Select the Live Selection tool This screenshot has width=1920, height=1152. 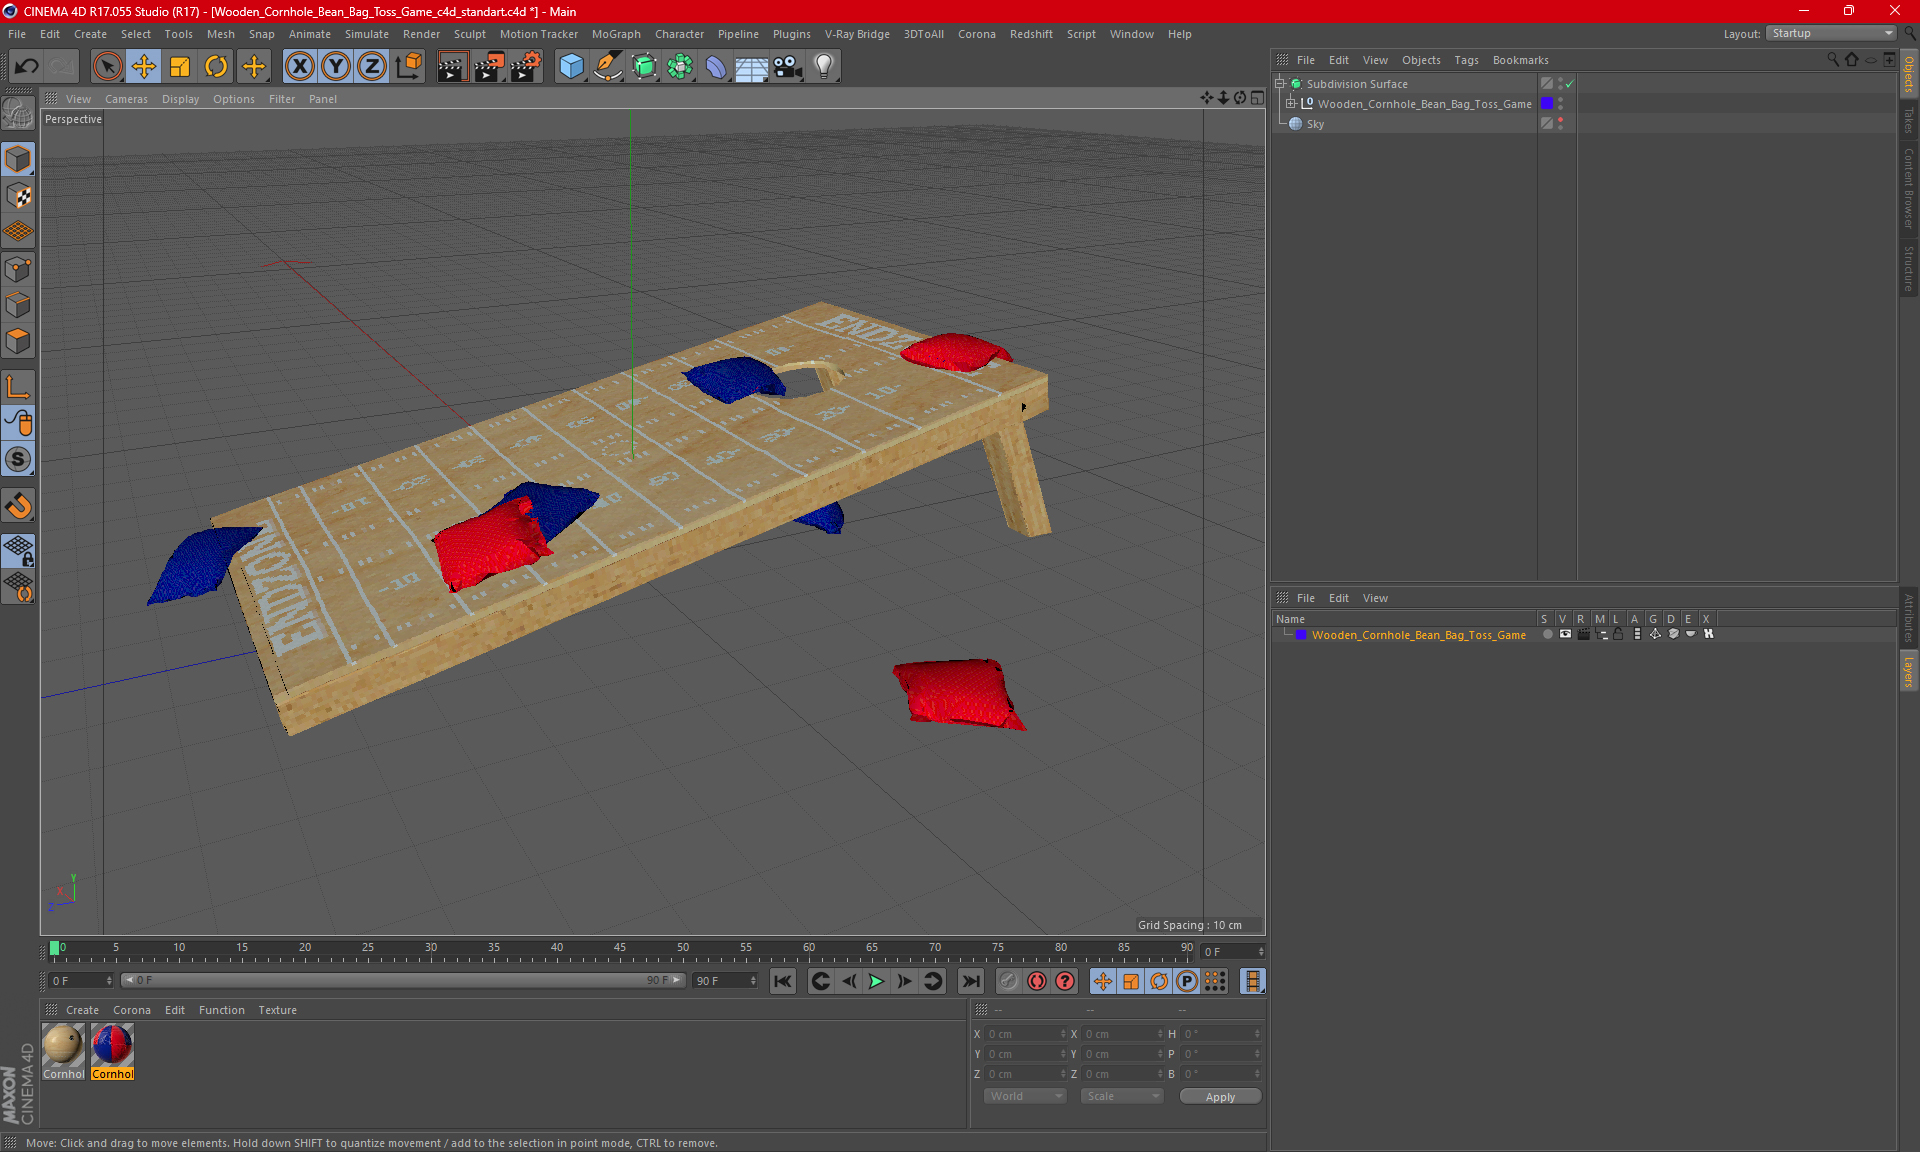tap(107, 67)
